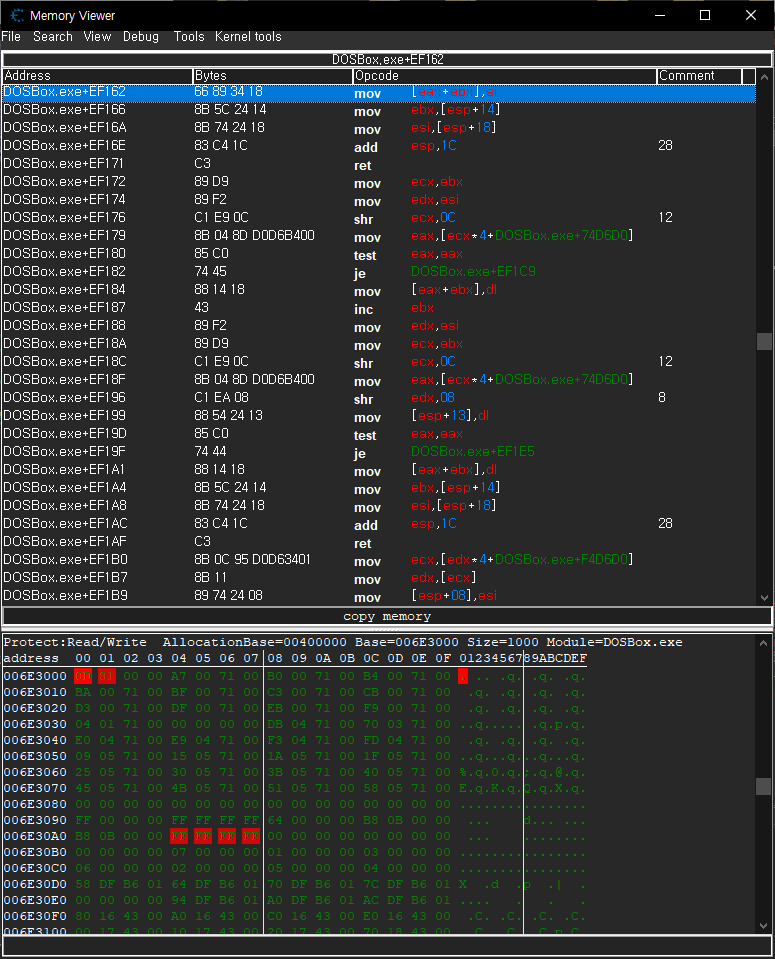Select the DOSBox.exe+EF1B9 row

pyautogui.click(x=379, y=596)
